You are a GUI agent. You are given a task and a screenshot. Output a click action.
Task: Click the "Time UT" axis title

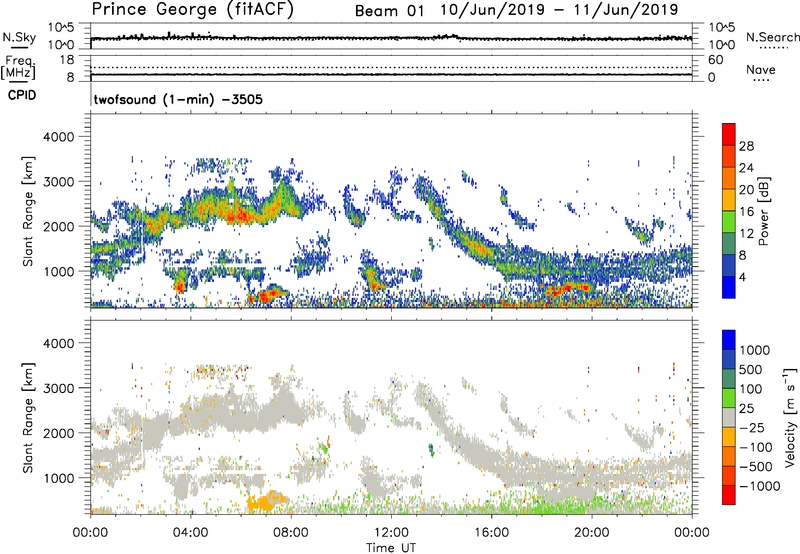click(x=391, y=548)
